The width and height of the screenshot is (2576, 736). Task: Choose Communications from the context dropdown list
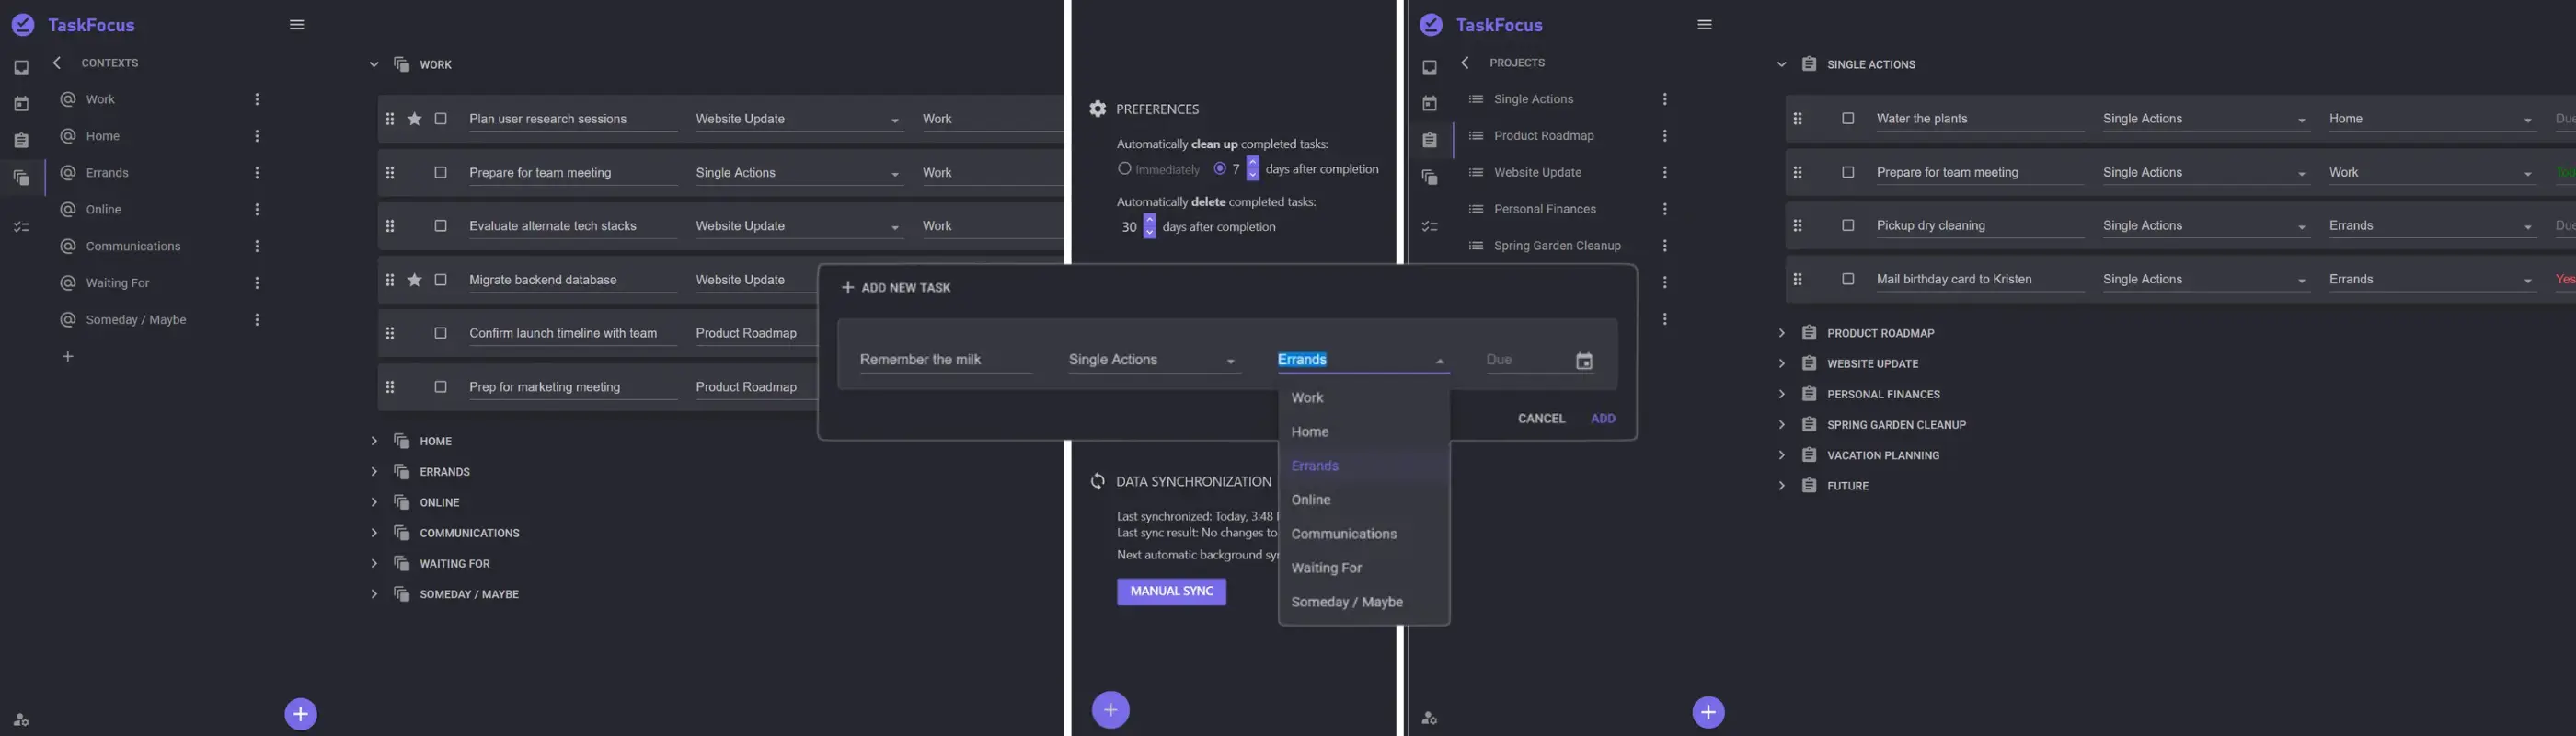pos(1343,534)
